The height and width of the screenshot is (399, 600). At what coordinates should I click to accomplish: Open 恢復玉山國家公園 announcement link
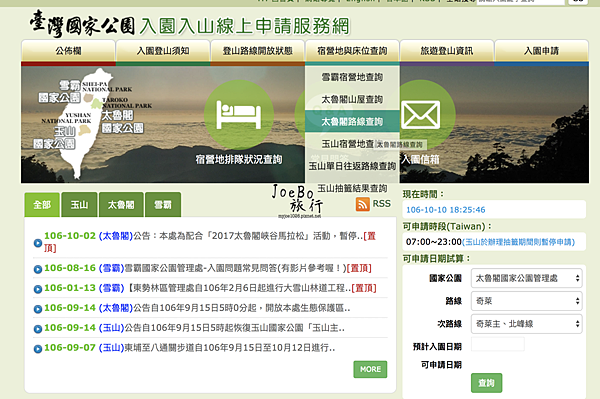tap(194, 328)
